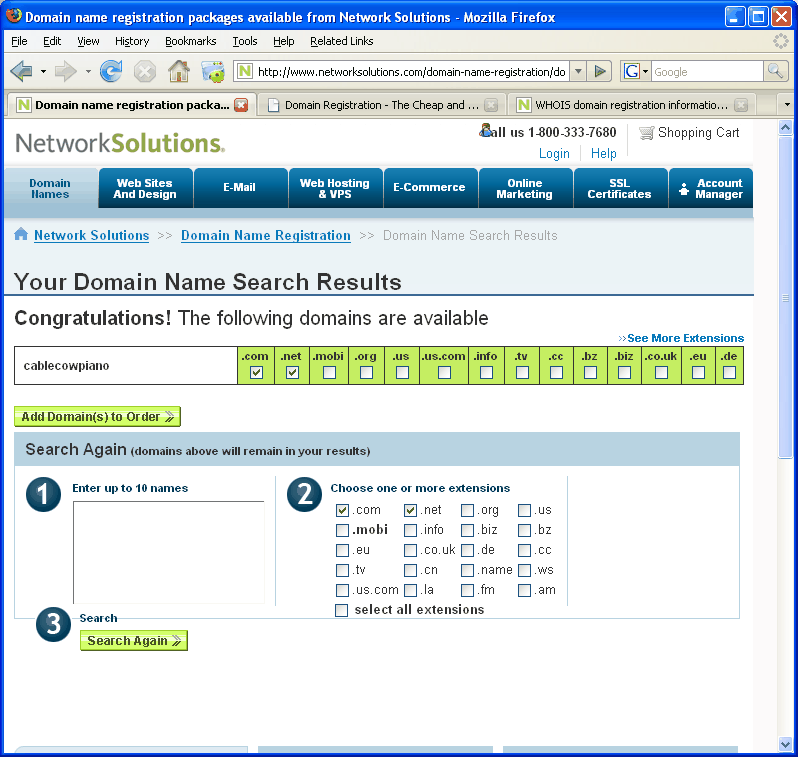Open the Bookmarks menu
Viewport: 798px width, 757px height.
190,41
